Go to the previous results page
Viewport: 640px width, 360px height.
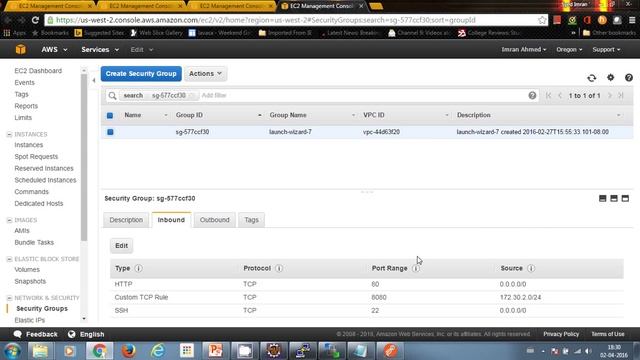(x=560, y=95)
